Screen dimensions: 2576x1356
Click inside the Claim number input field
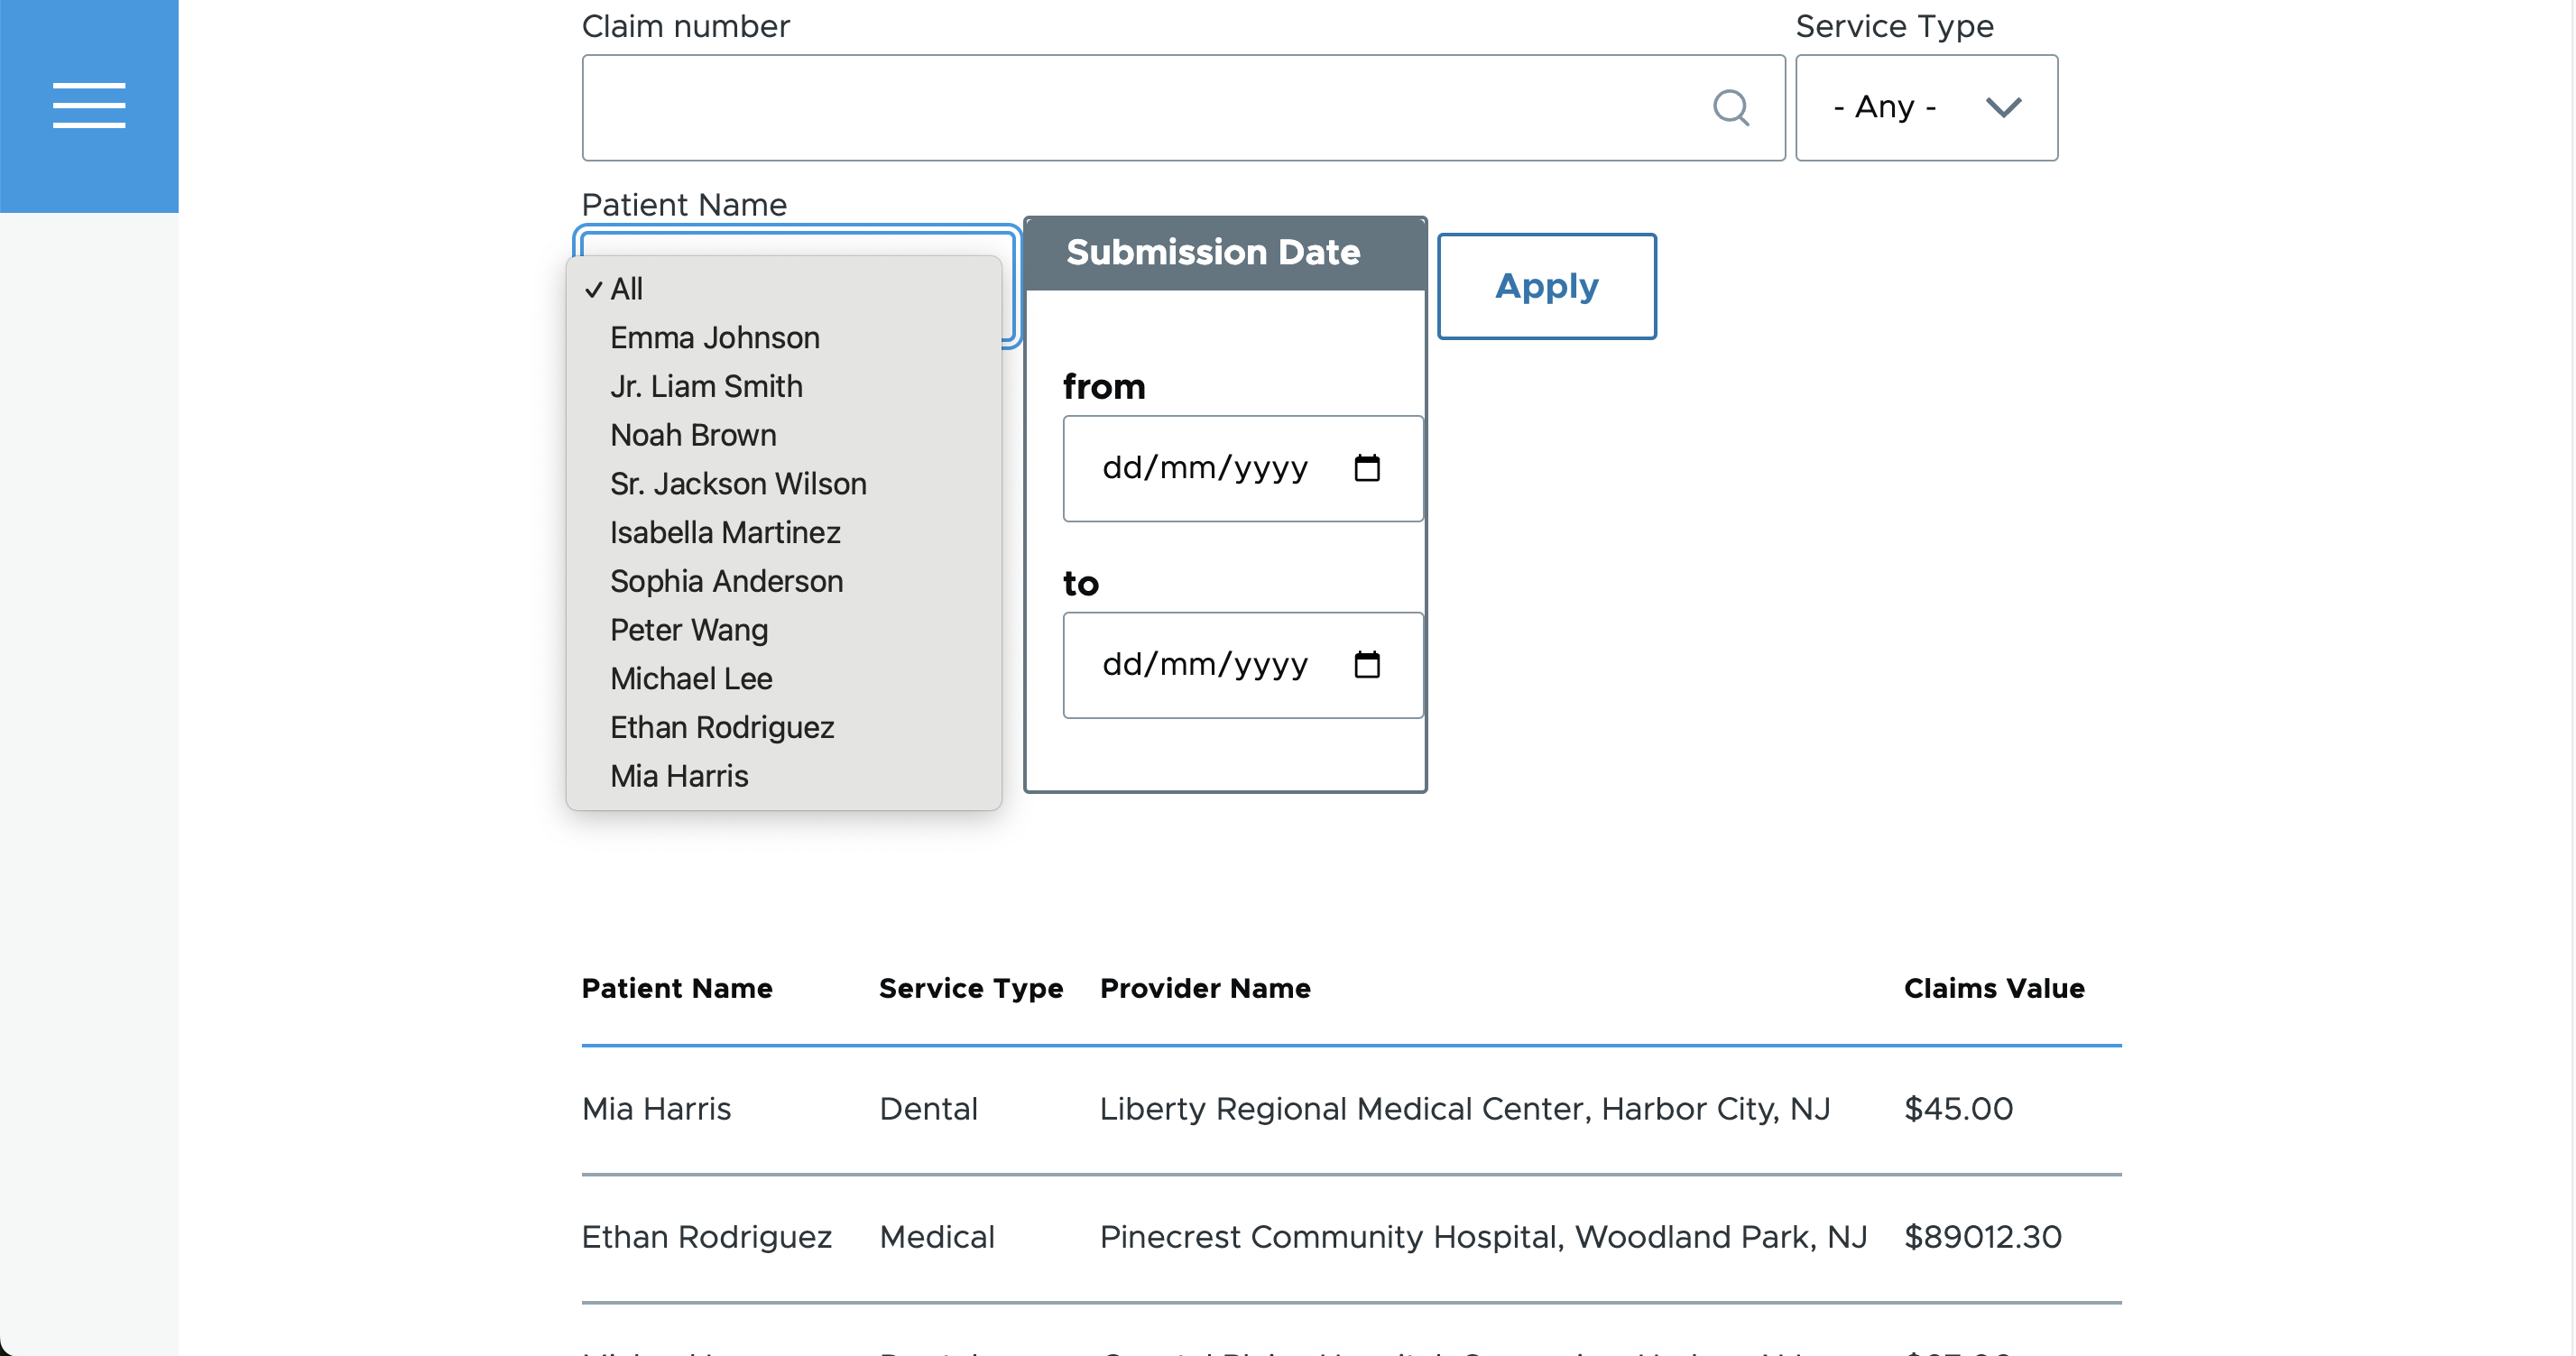(1140, 107)
